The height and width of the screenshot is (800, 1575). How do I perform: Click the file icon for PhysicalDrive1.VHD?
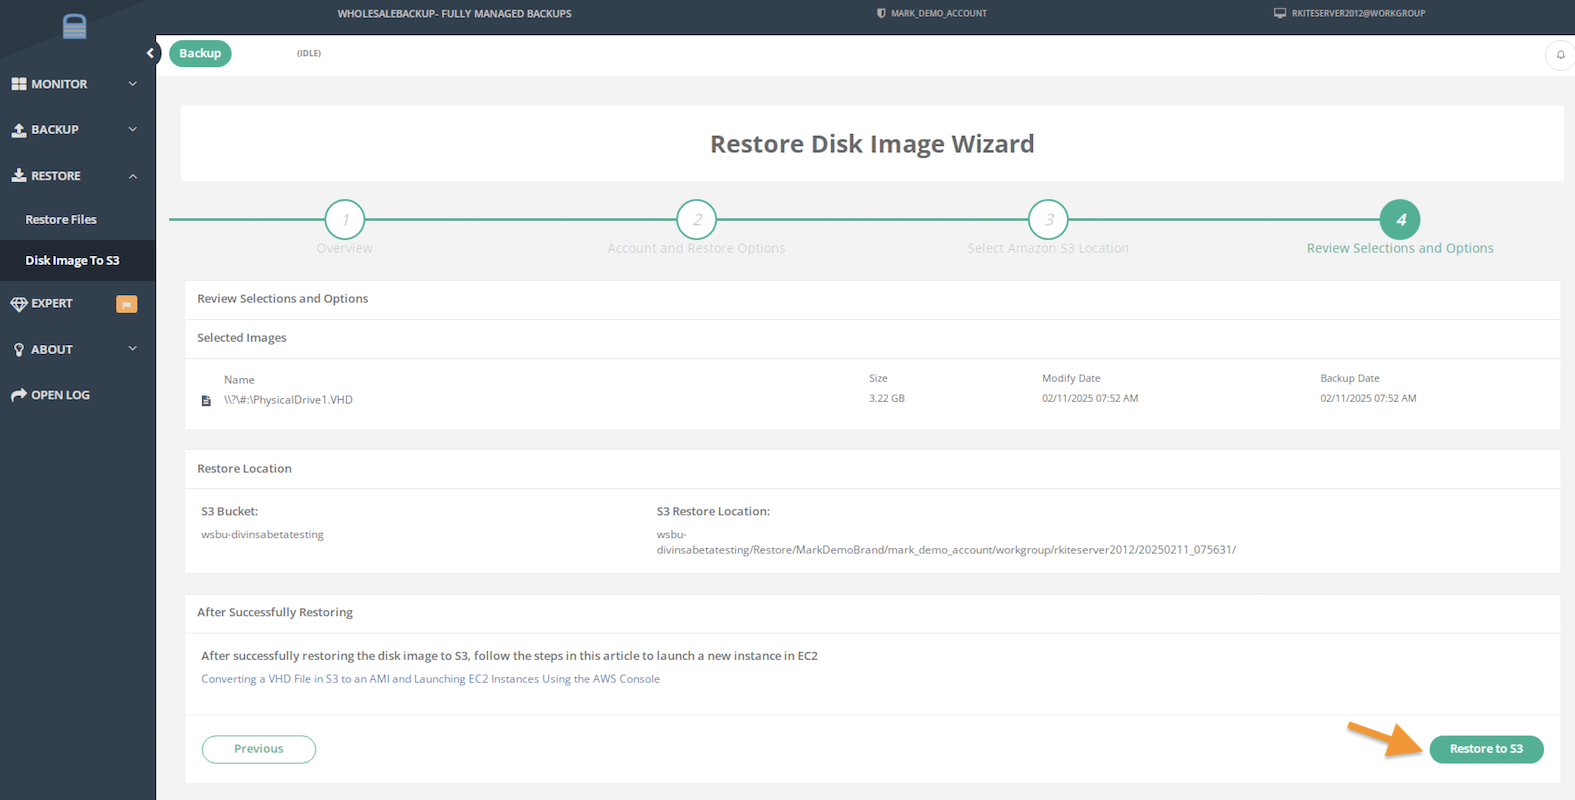[x=206, y=401]
